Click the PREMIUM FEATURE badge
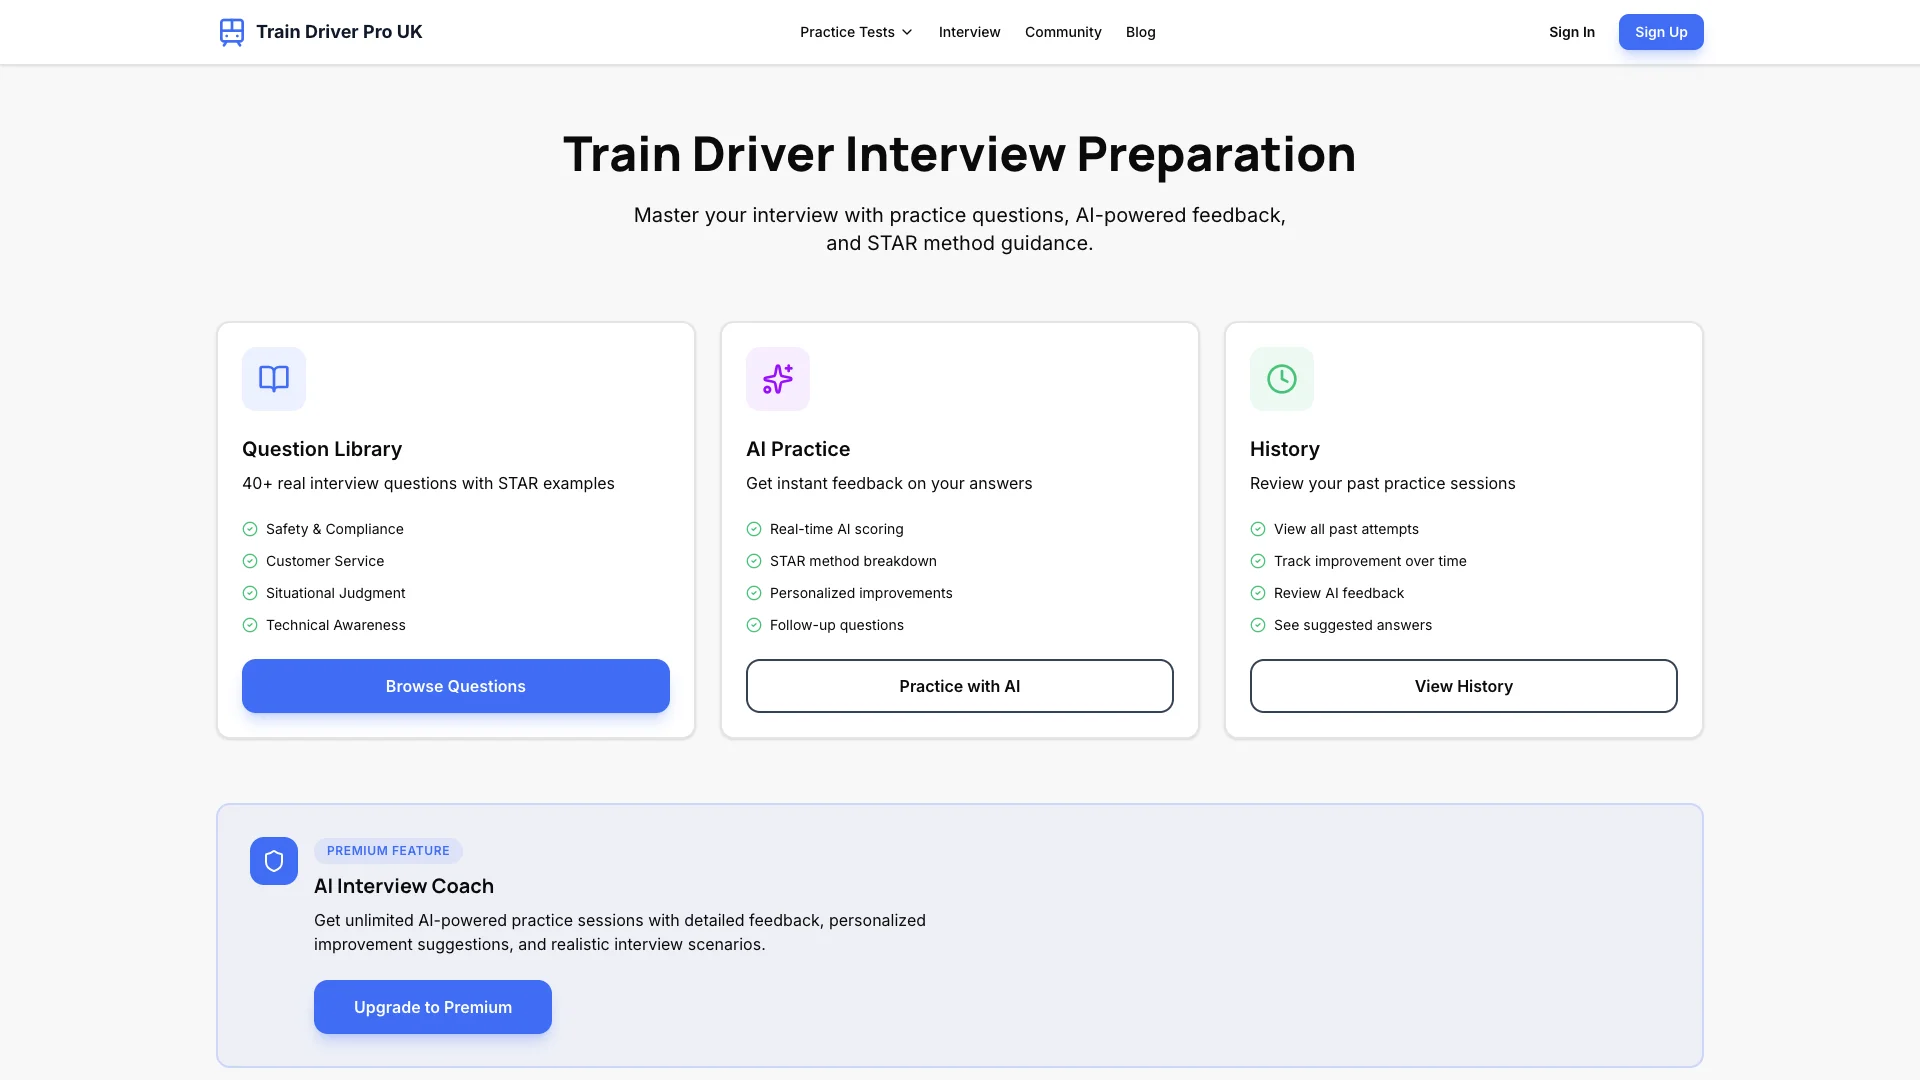This screenshot has width=1920, height=1080. pyautogui.click(x=388, y=851)
